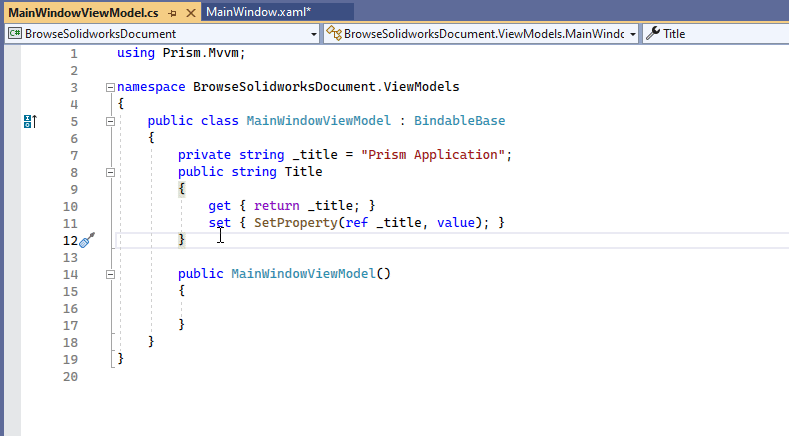Collapse the MainWindowViewModel class on line 5

[110, 121]
